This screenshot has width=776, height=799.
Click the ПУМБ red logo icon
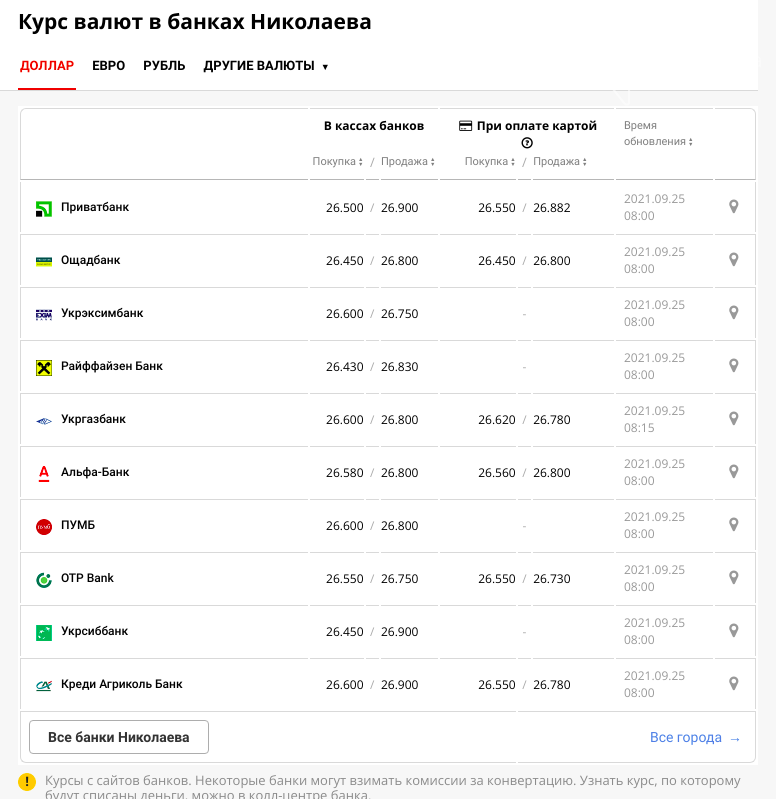click(x=44, y=526)
